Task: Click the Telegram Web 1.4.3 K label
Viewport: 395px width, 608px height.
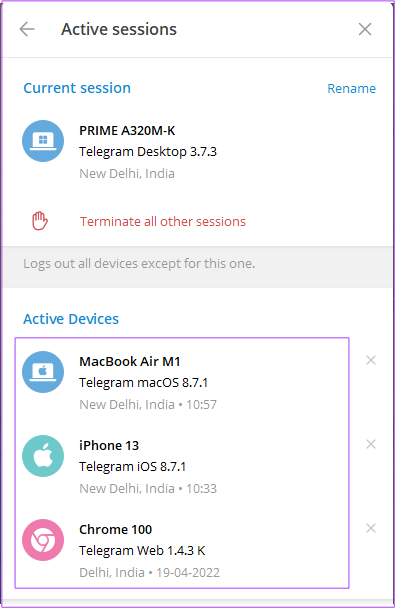Action: point(142,550)
